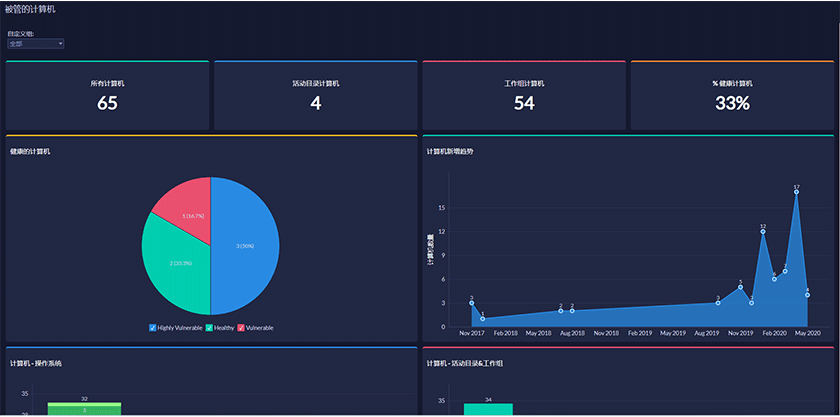The height and width of the screenshot is (417, 840).
Task: Click the 计算机 - 操作系统 chart title
Action: [36, 363]
